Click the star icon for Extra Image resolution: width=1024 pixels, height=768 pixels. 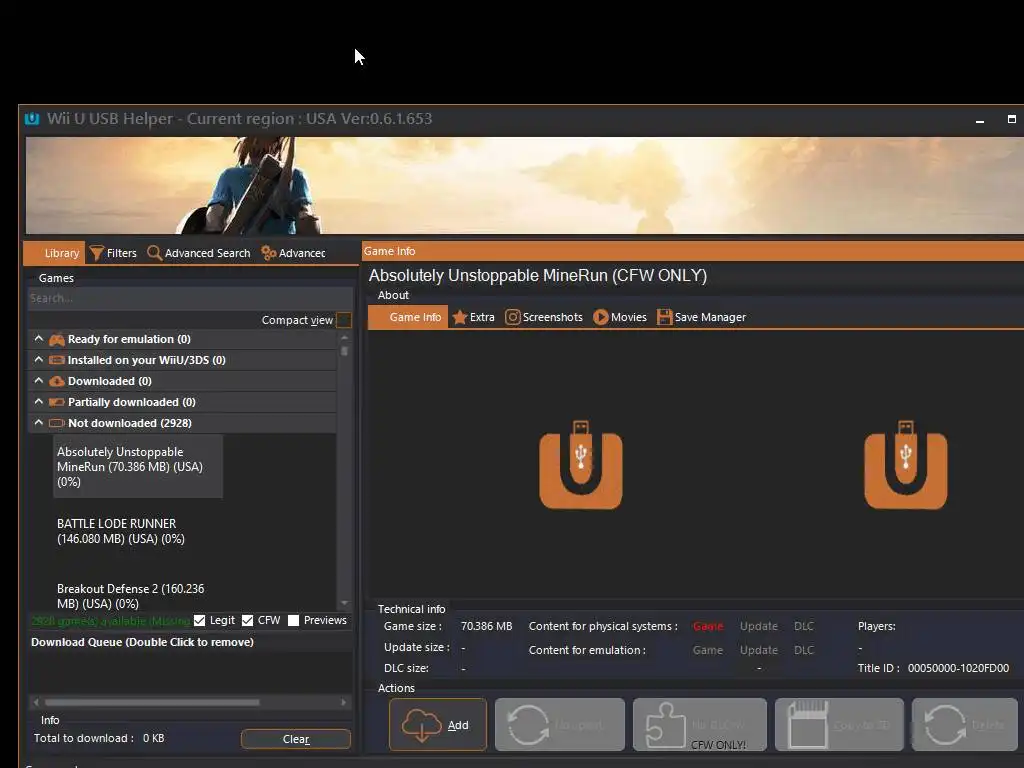(x=460, y=317)
